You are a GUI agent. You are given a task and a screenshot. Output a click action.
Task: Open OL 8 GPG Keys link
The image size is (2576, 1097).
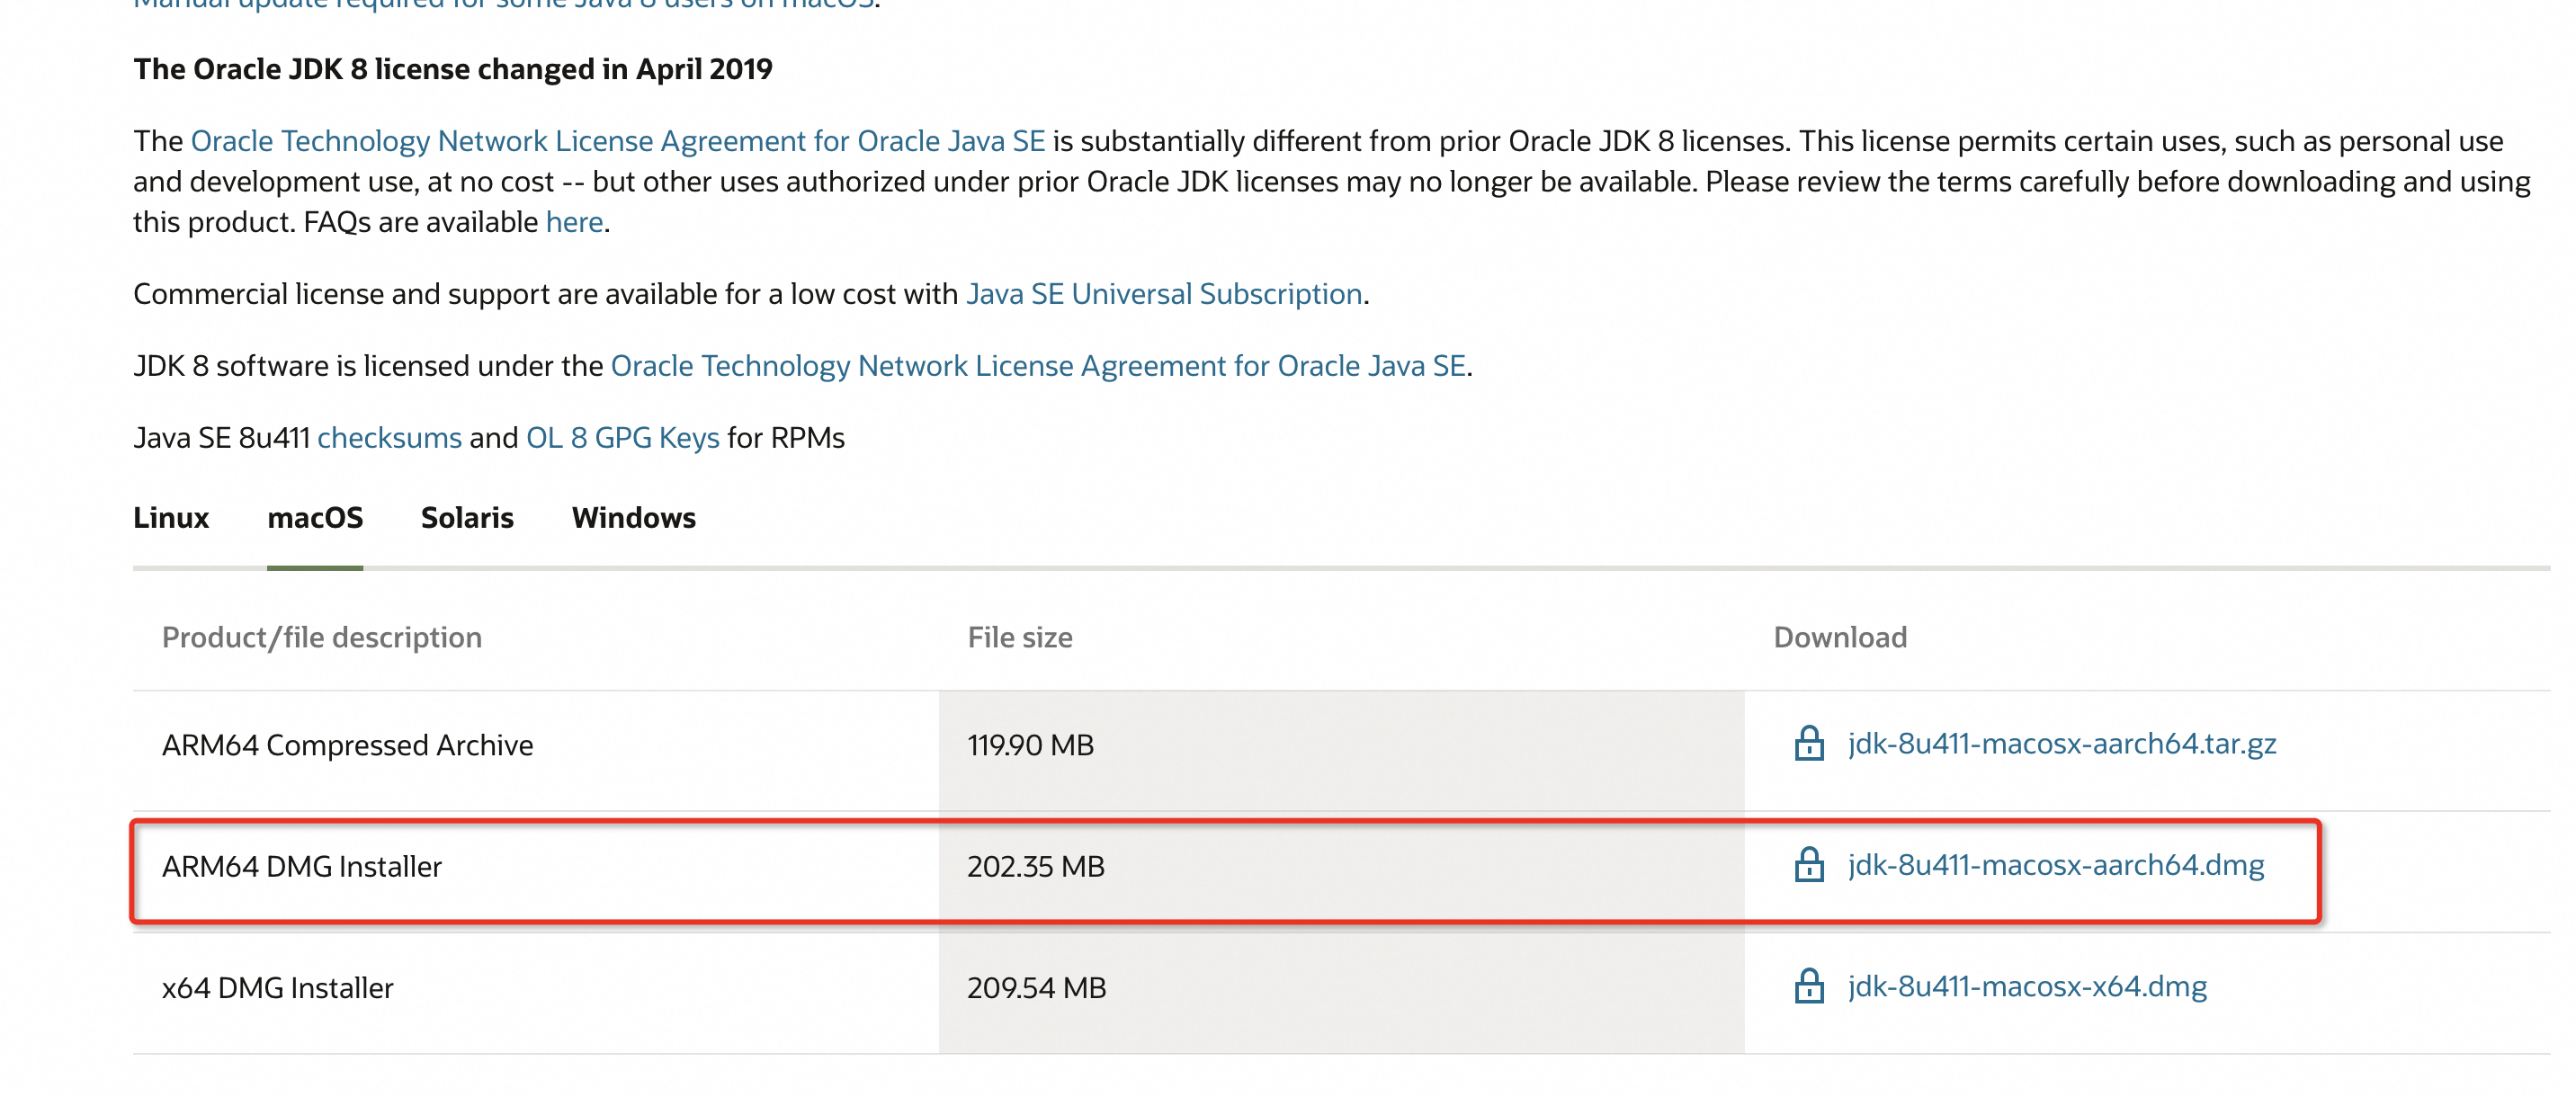pyautogui.click(x=622, y=438)
